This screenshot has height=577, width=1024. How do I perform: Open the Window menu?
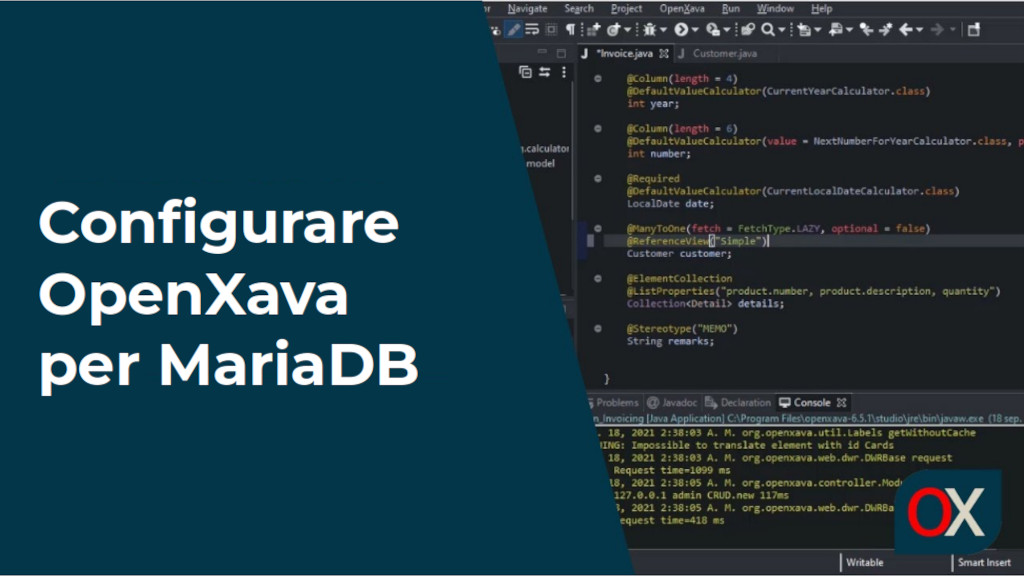(775, 8)
